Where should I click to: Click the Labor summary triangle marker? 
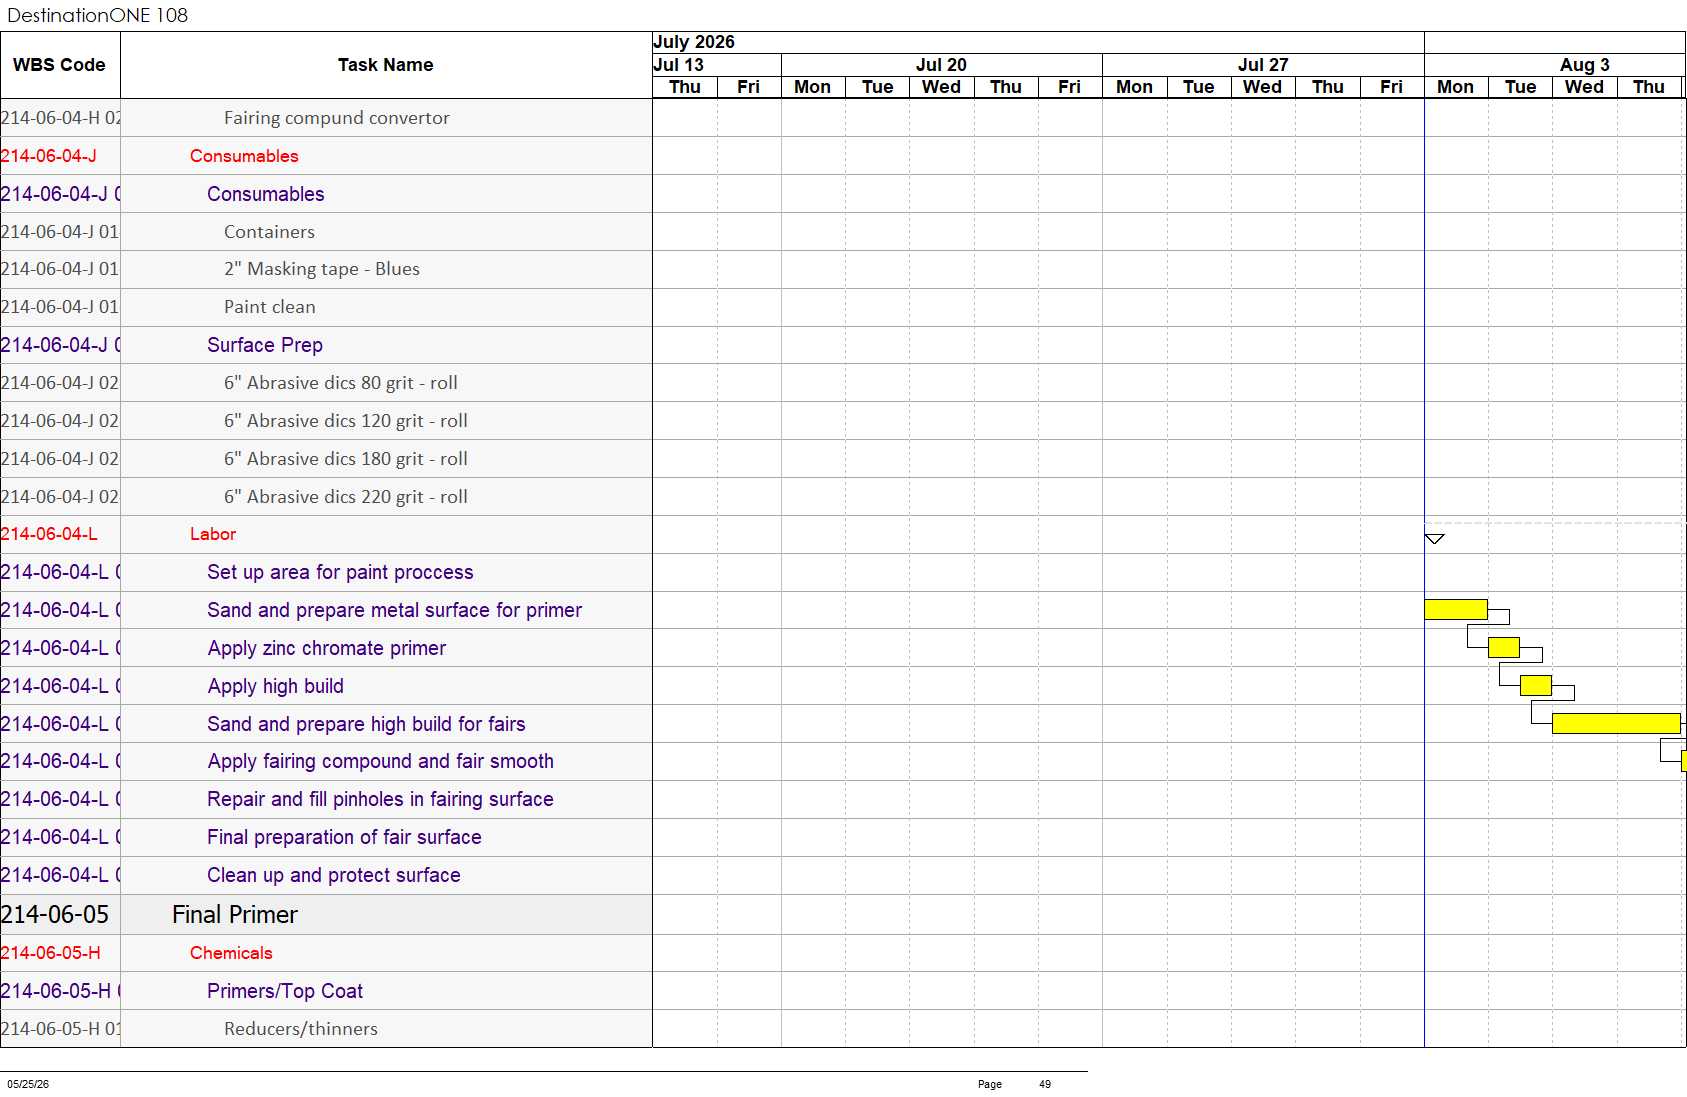click(1434, 539)
